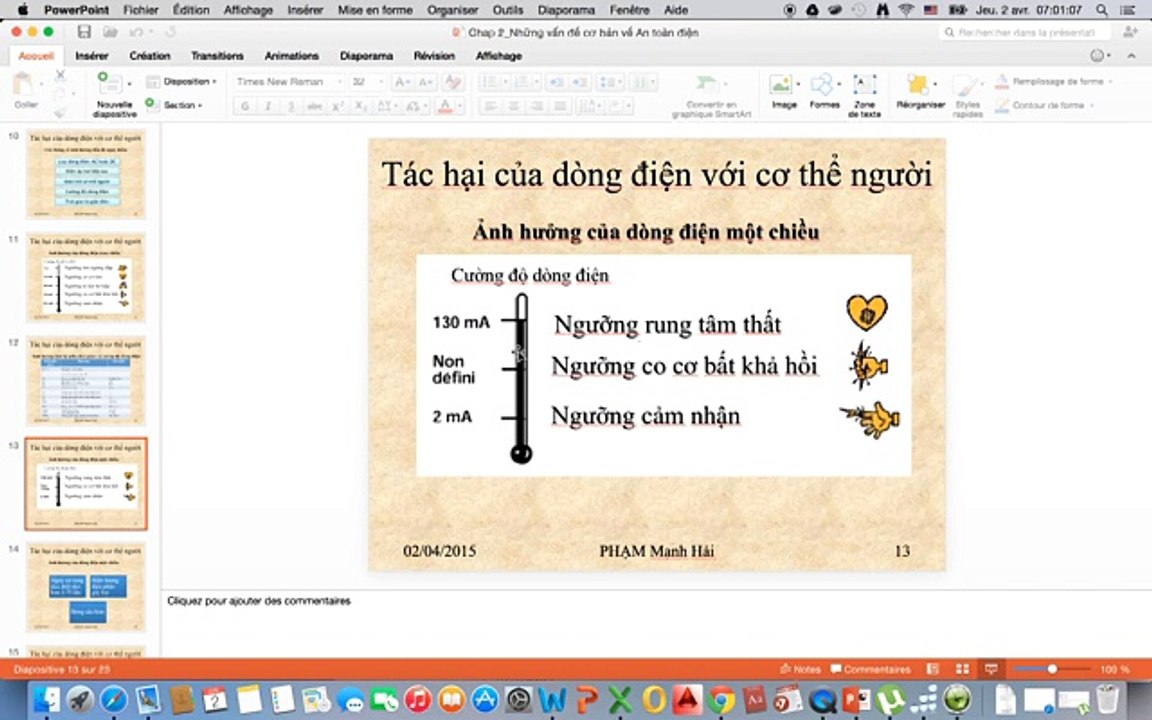Image resolution: width=1152 pixels, height=720 pixels.
Task: Click Convertir en graphique SmartArt
Action: click(x=710, y=96)
